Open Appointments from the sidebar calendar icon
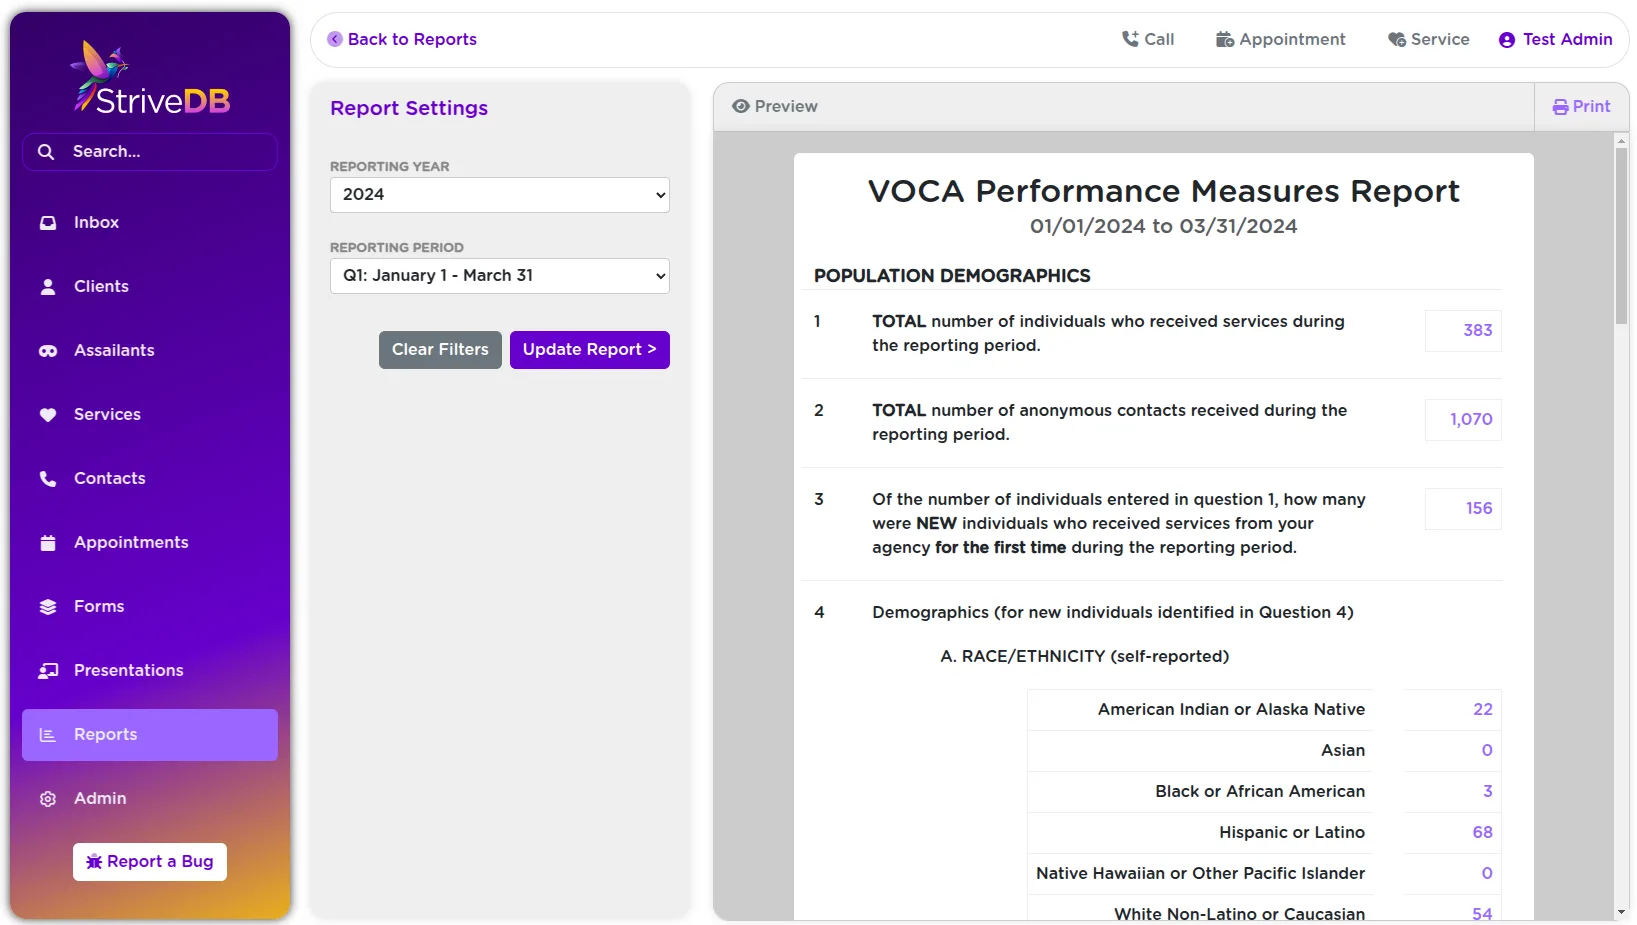1637x925 pixels. (x=48, y=542)
